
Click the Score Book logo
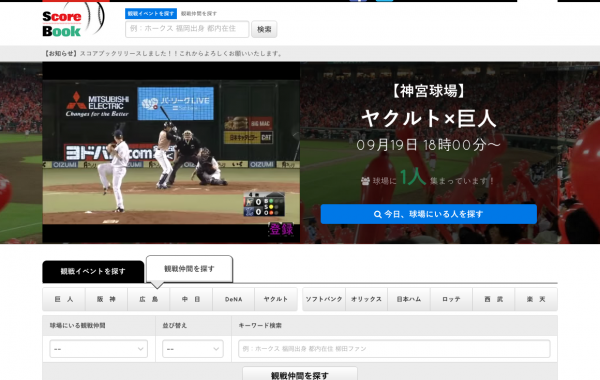tap(73, 21)
